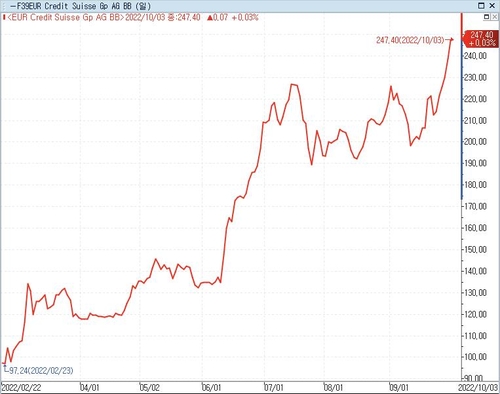Image resolution: width=500 pixels, height=394 pixels.
Task: Click the 140.00 price axis label
Action: (x=475, y=271)
